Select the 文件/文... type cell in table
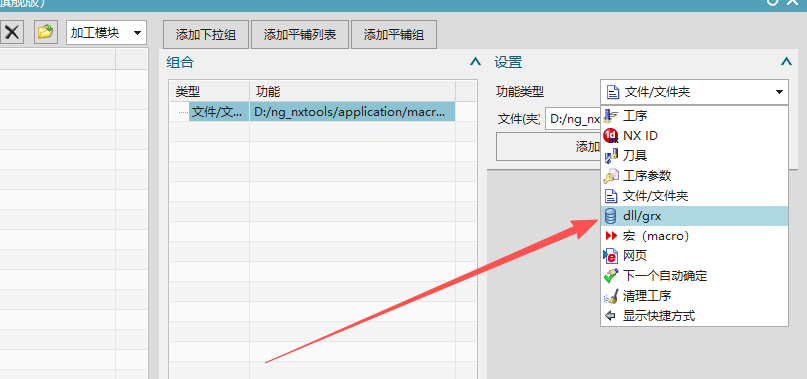Image resolution: width=807 pixels, height=379 pixels. [219, 112]
